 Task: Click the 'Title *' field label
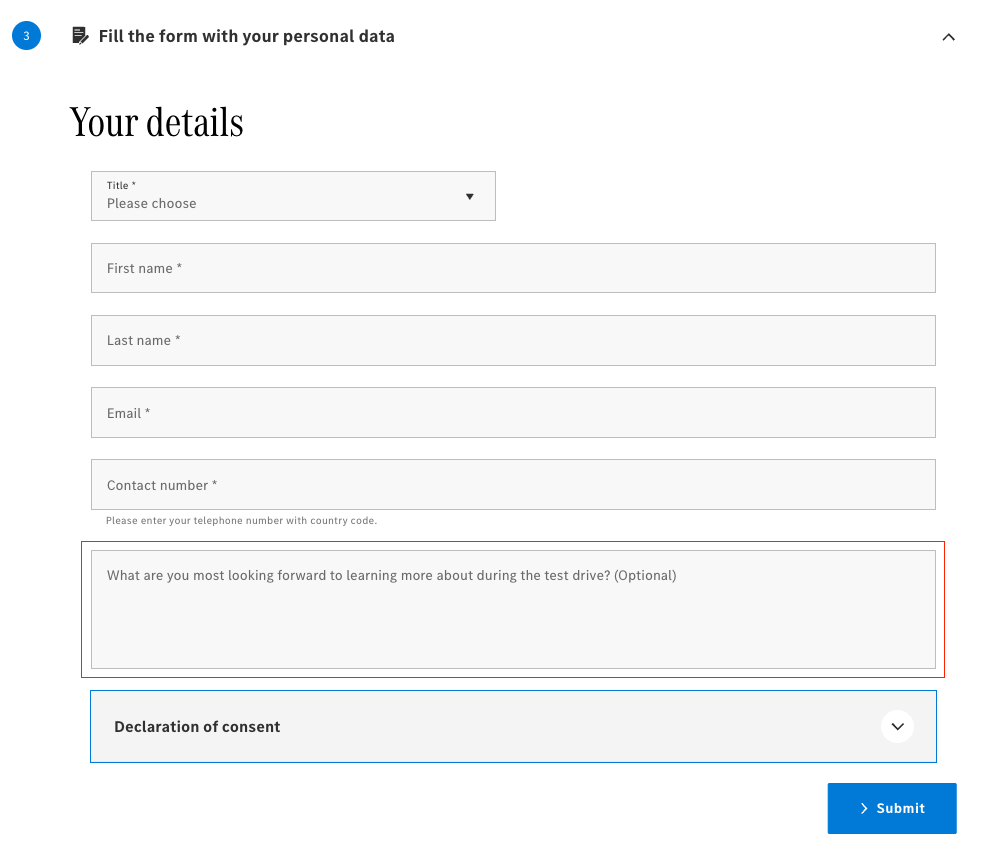[121, 185]
